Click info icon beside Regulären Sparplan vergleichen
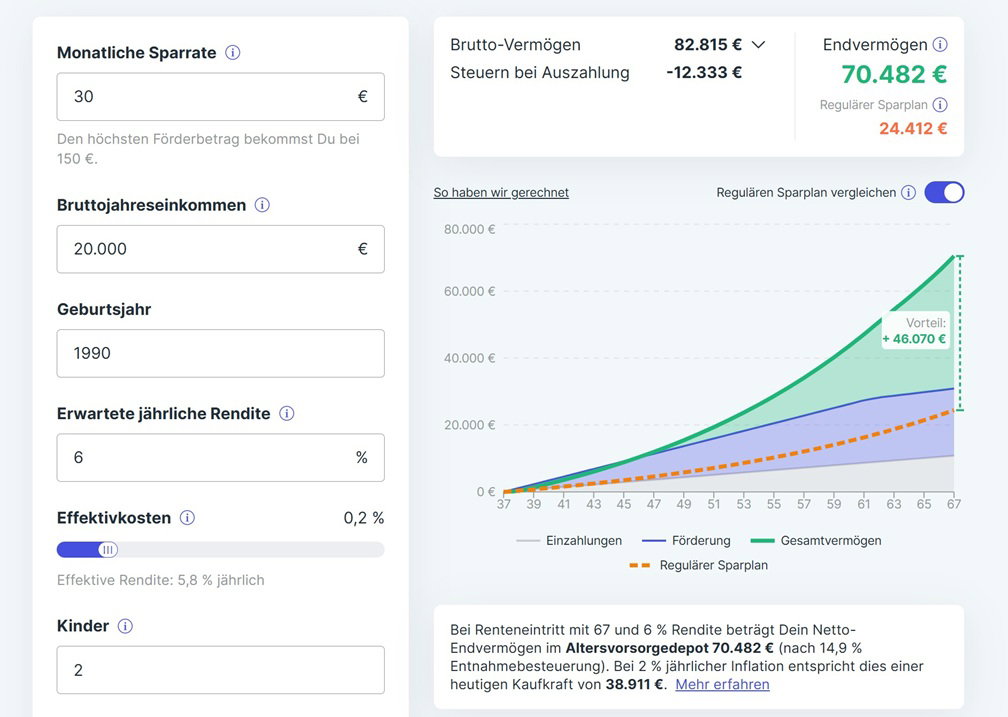 [908, 193]
